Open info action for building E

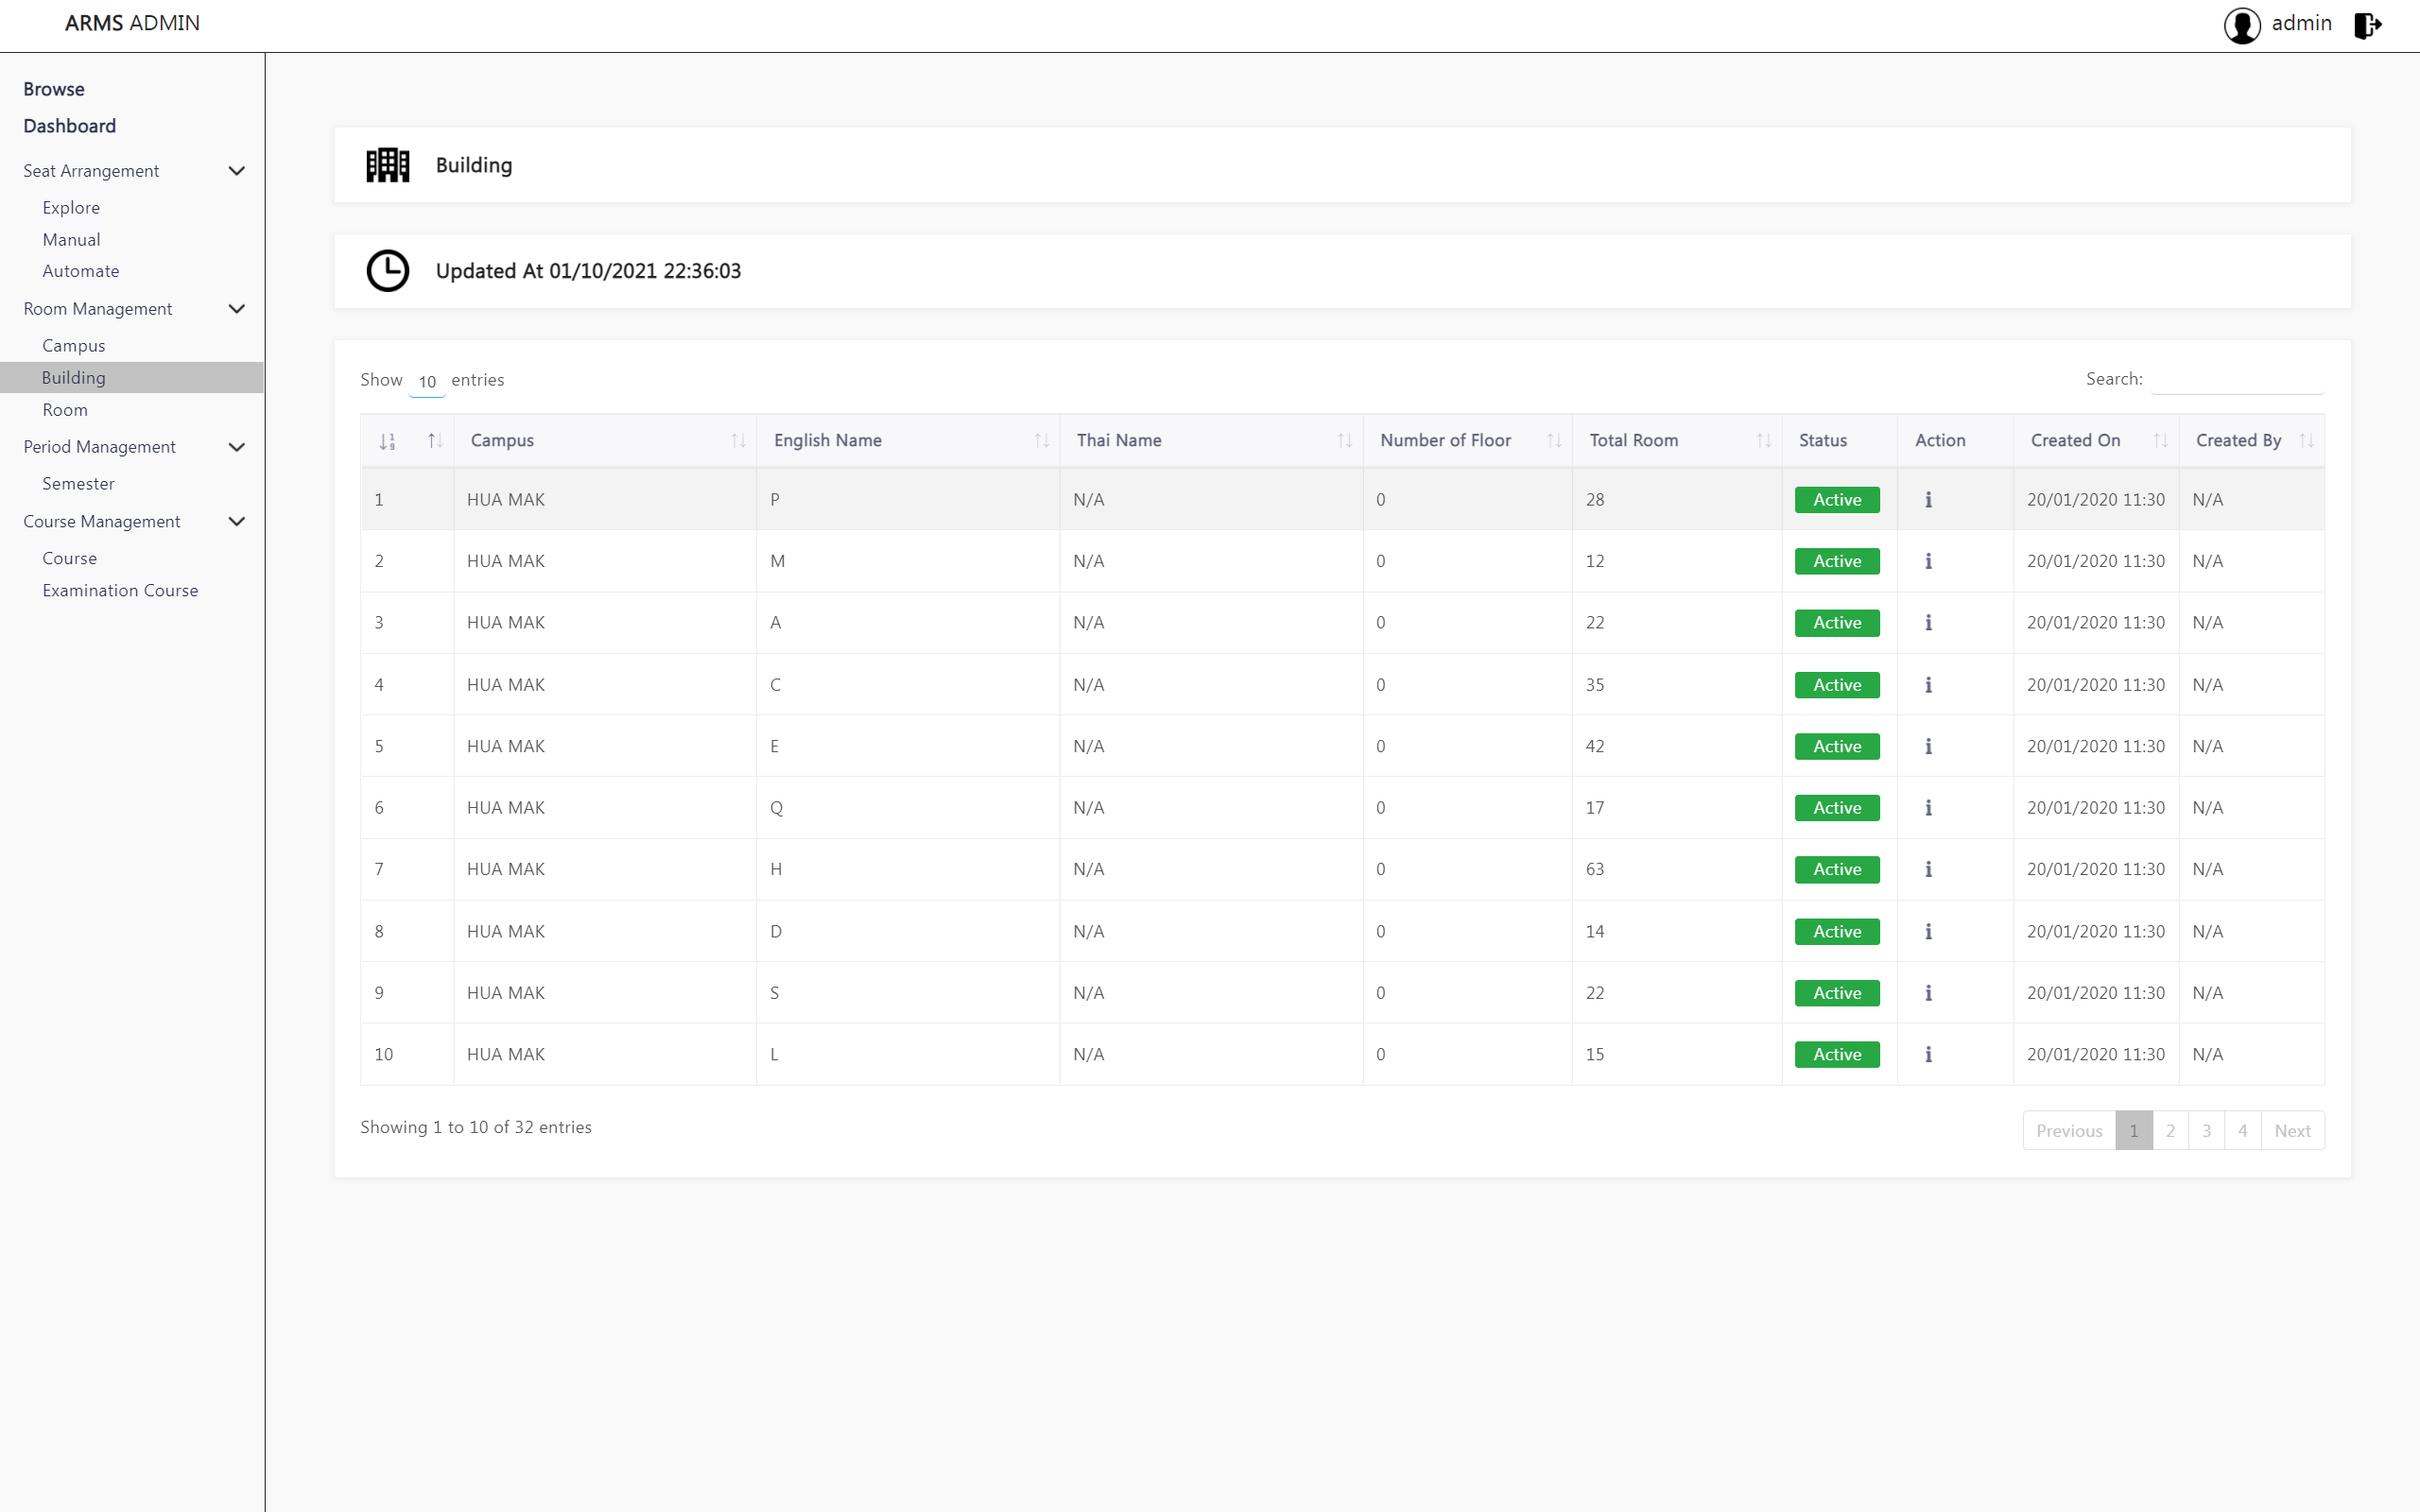point(1928,746)
